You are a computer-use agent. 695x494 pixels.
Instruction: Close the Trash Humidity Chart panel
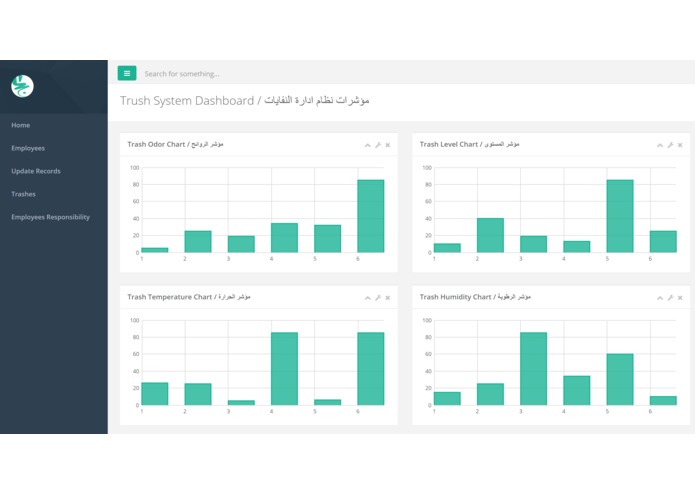point(680,298)
